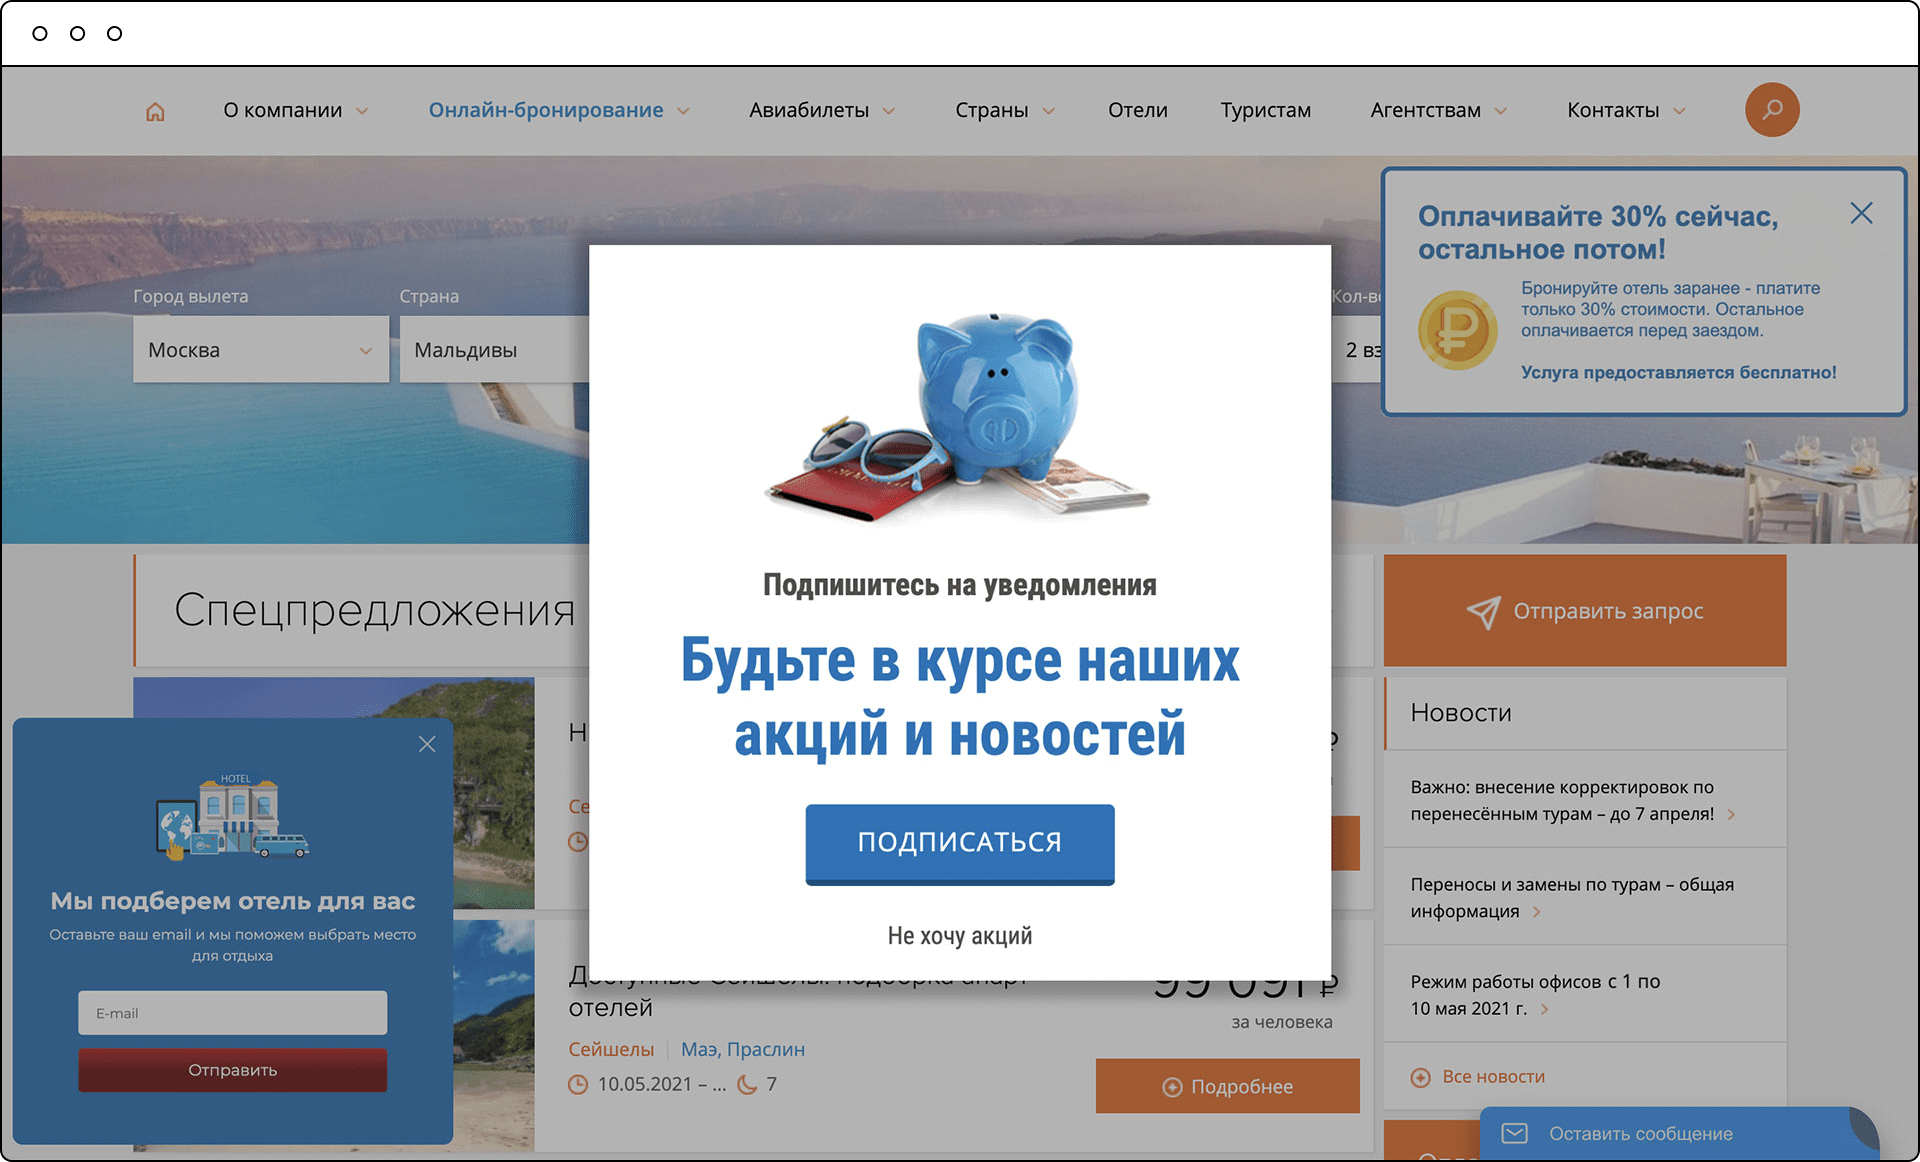Decline with the Не хочу акций link
Screen dimensions: 1920x1162
tap(960, 936)
